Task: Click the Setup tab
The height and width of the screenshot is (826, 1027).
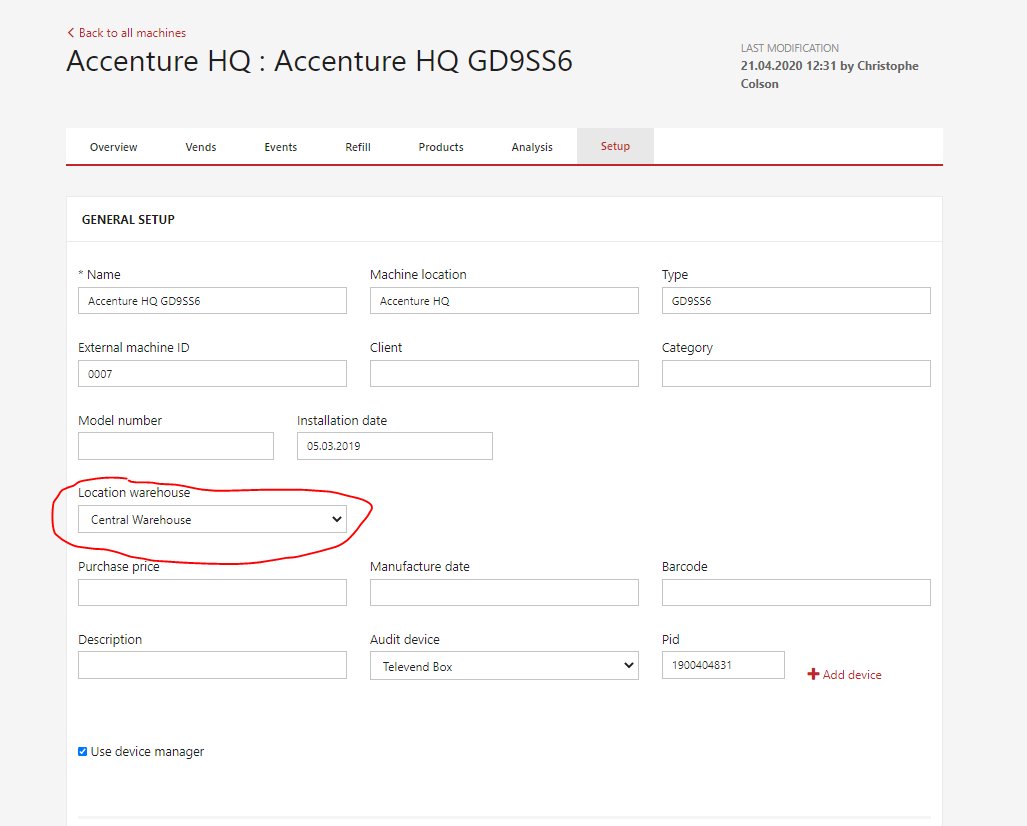Action: click(x=615, y=146)
